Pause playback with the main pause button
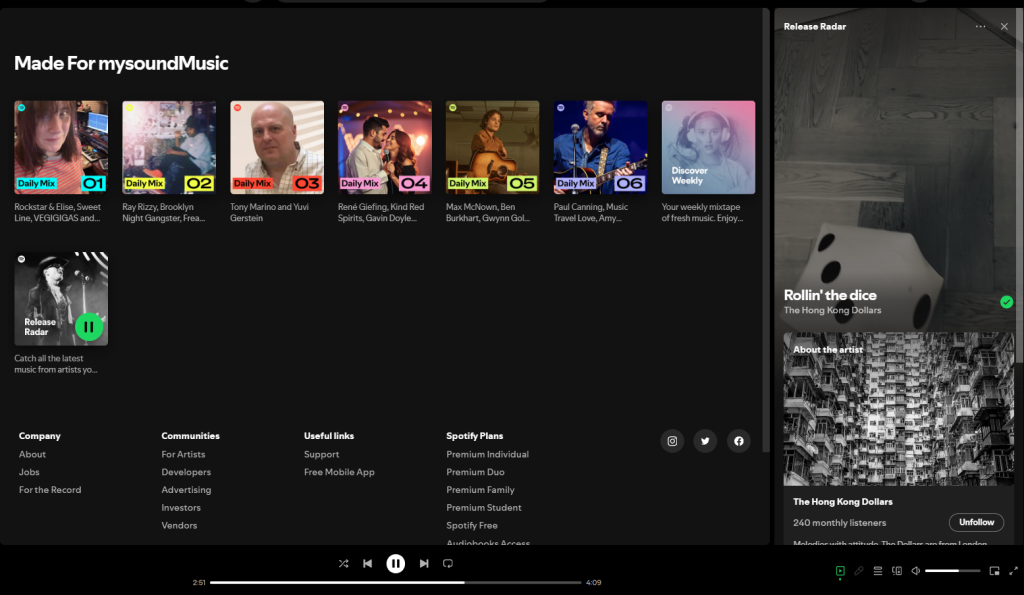1024x595 pixels. (395, 563)
